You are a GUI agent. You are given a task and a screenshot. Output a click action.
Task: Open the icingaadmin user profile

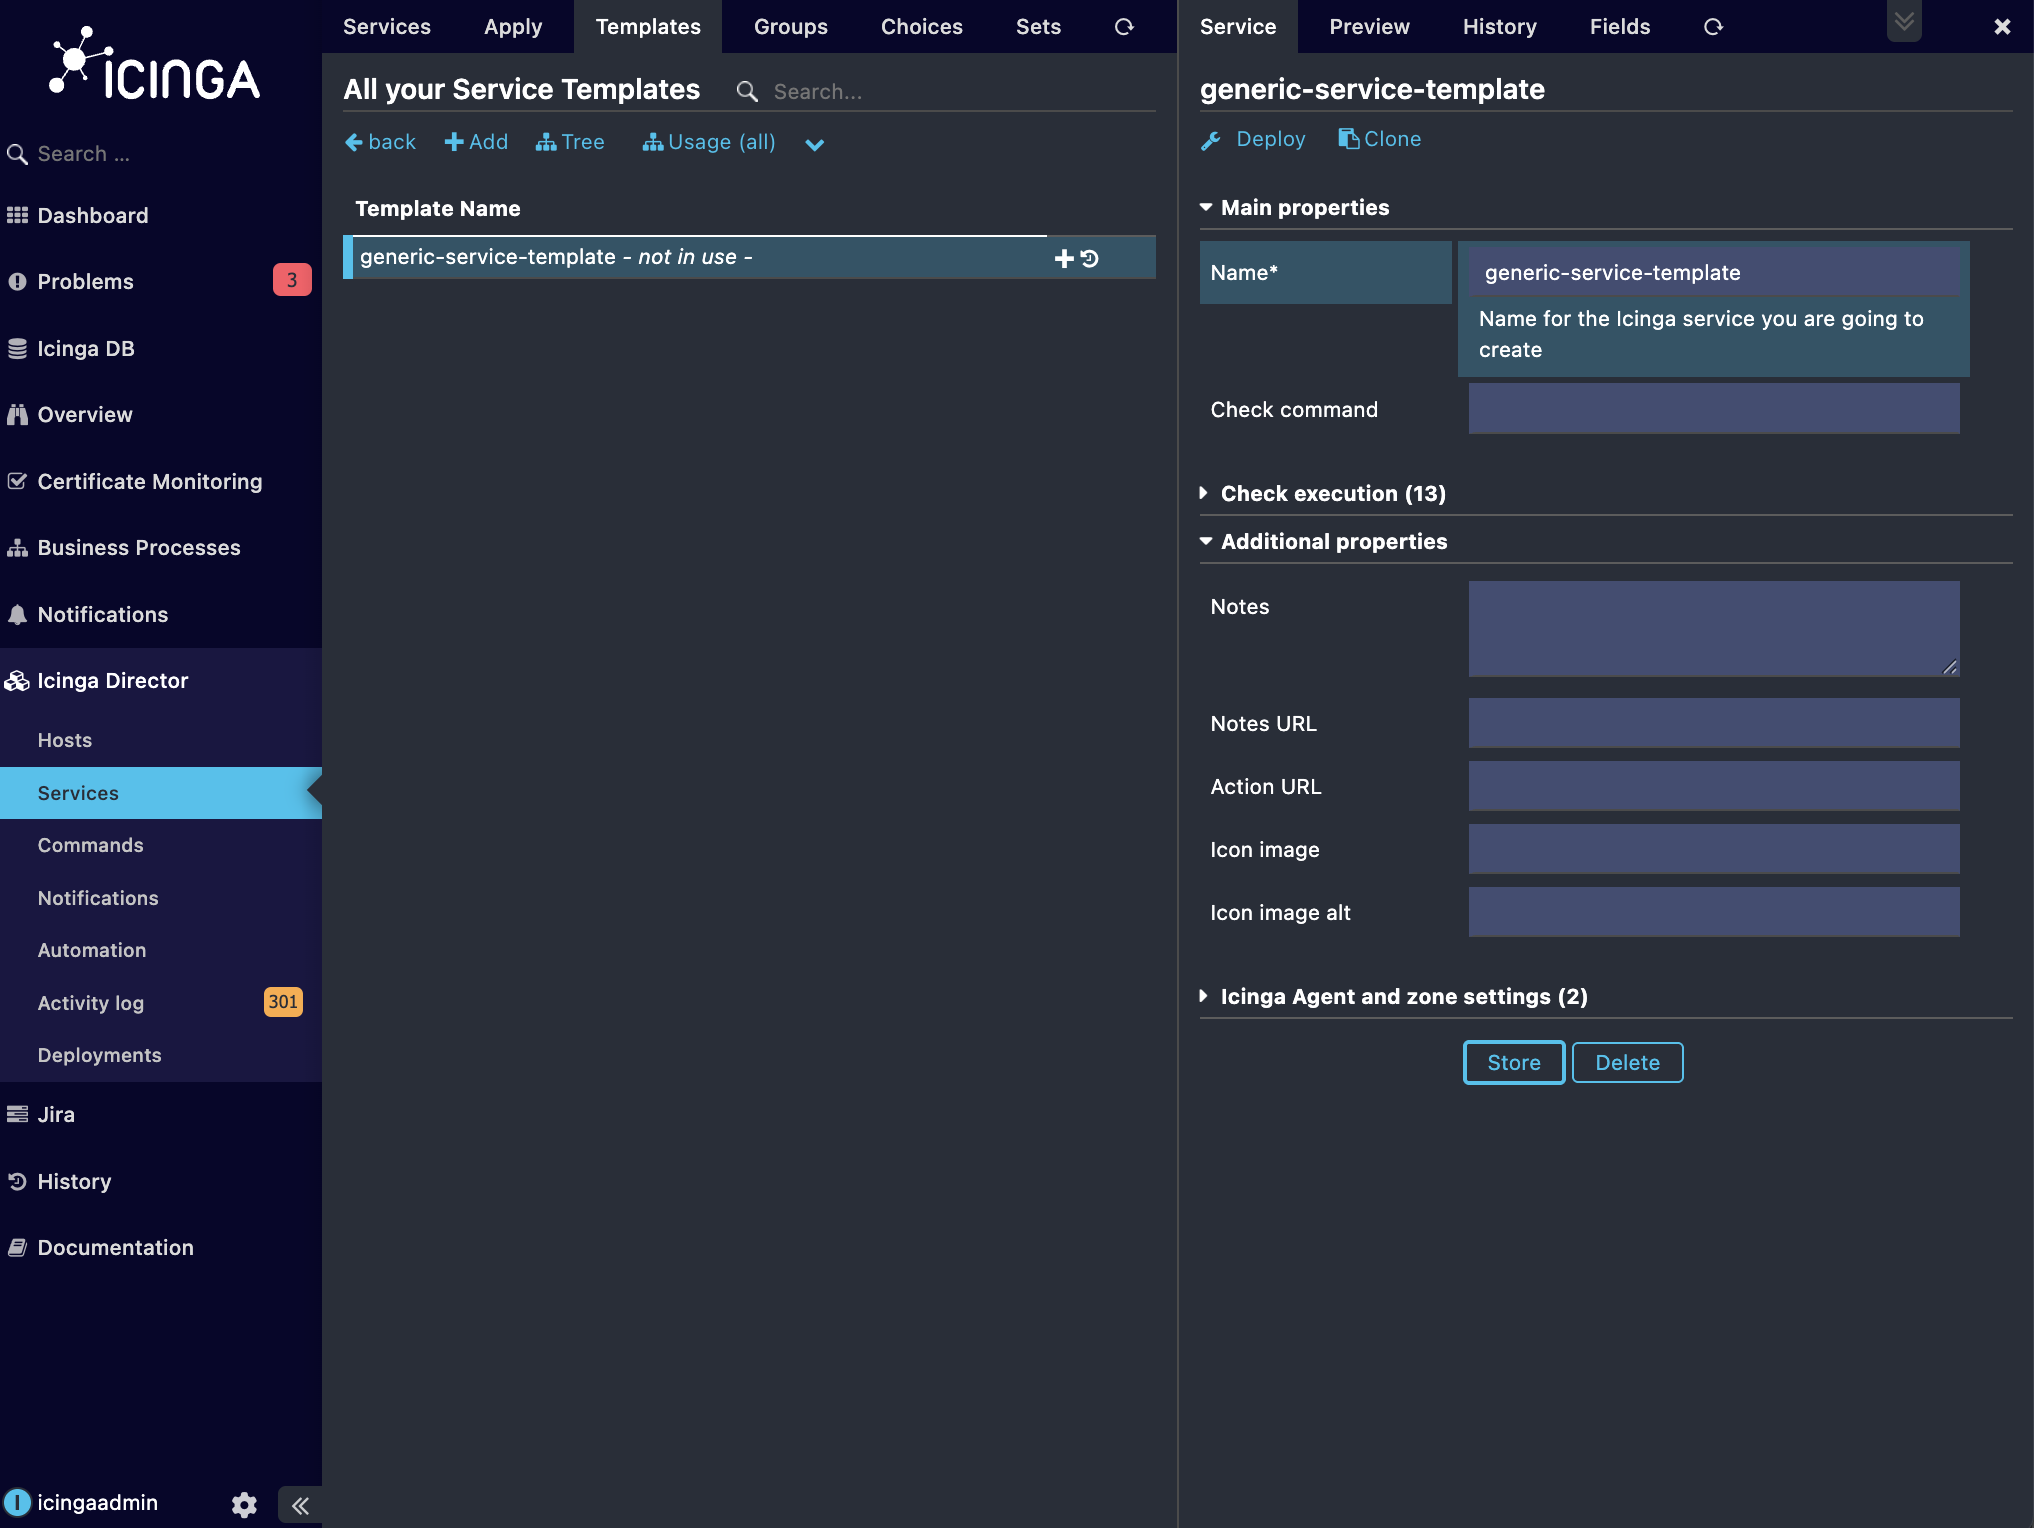click(x=82, y=1502)
